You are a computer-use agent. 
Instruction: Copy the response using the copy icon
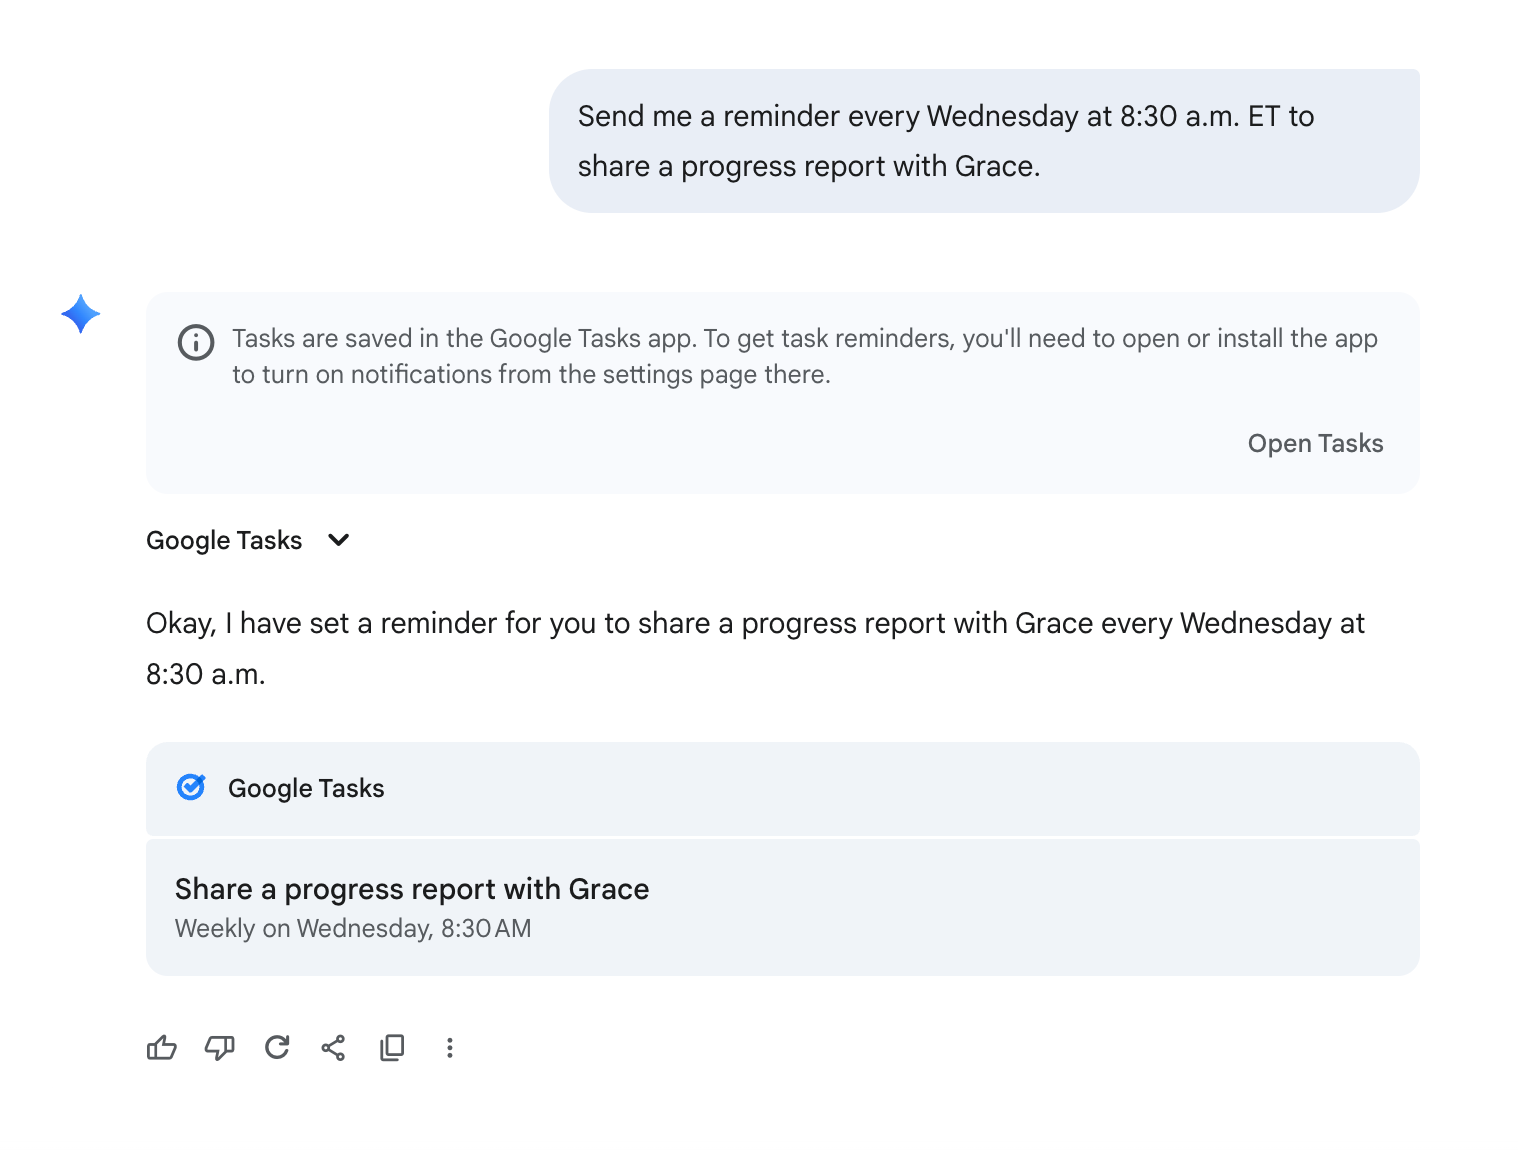click(392, 1047)
